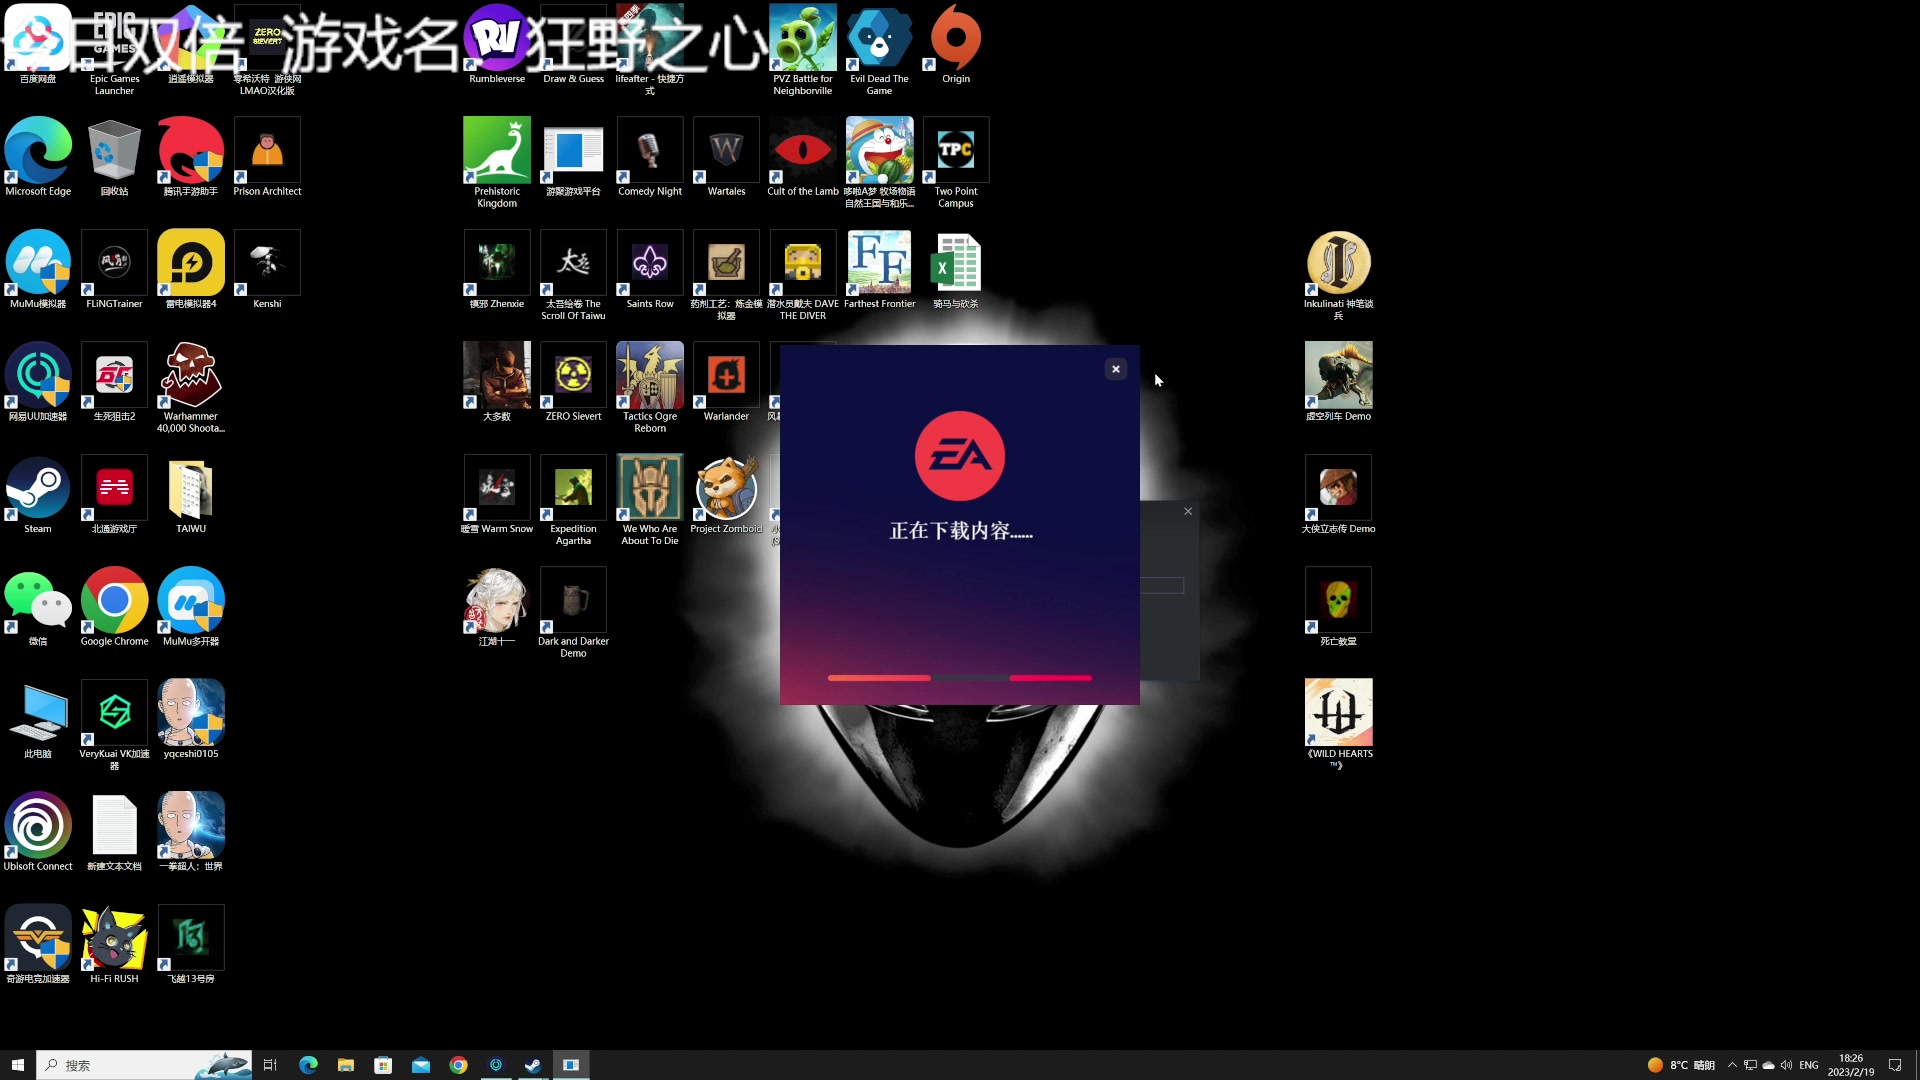1920x1080 pixels.
Task: Close the EA downloading content dialog
Action: 1116,369
